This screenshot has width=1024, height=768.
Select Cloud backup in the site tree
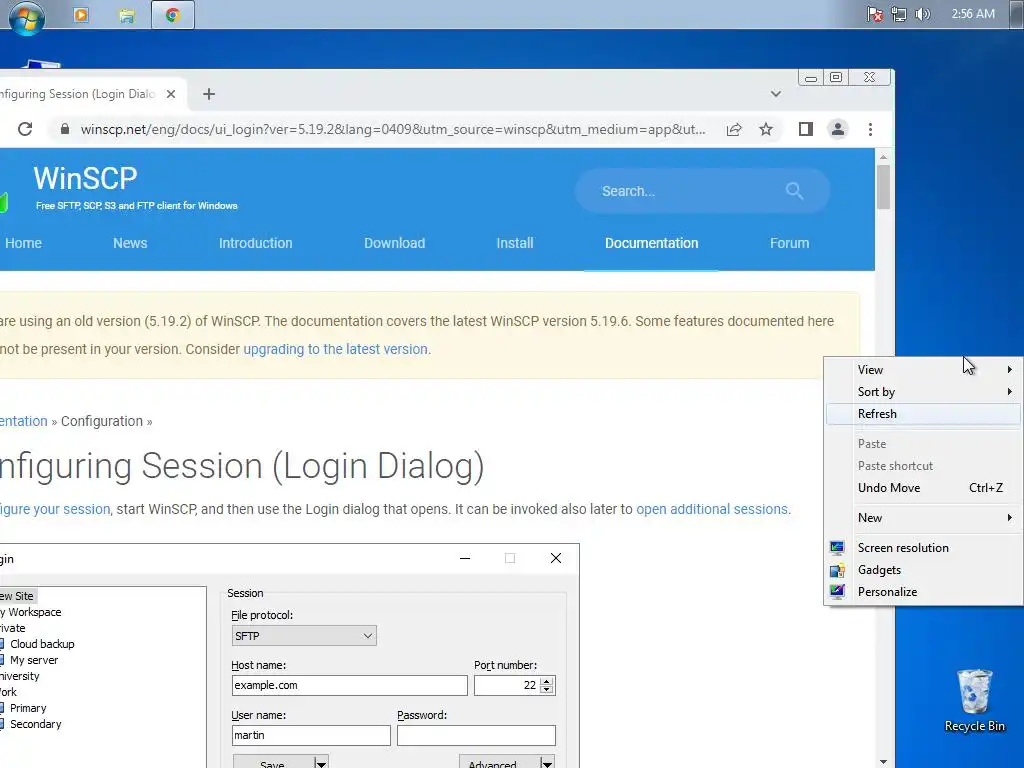(x=42, y=644)
